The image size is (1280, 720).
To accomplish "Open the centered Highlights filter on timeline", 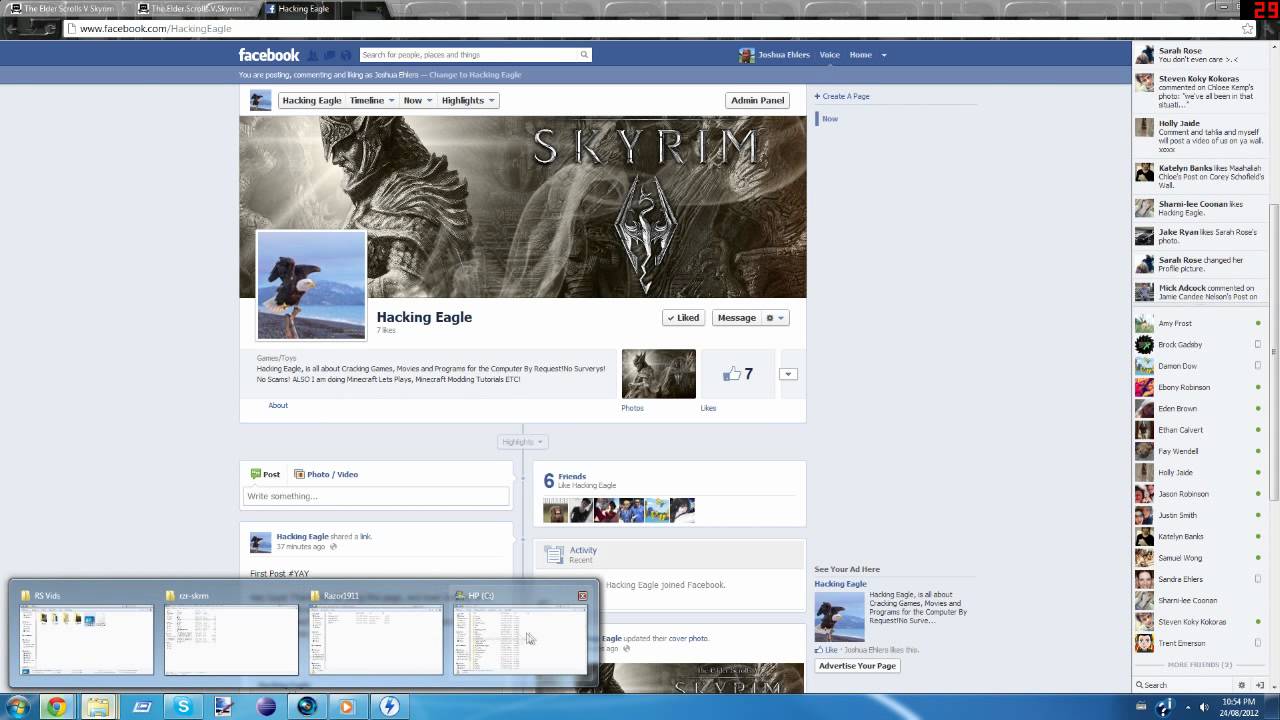I will coord(522,442).
